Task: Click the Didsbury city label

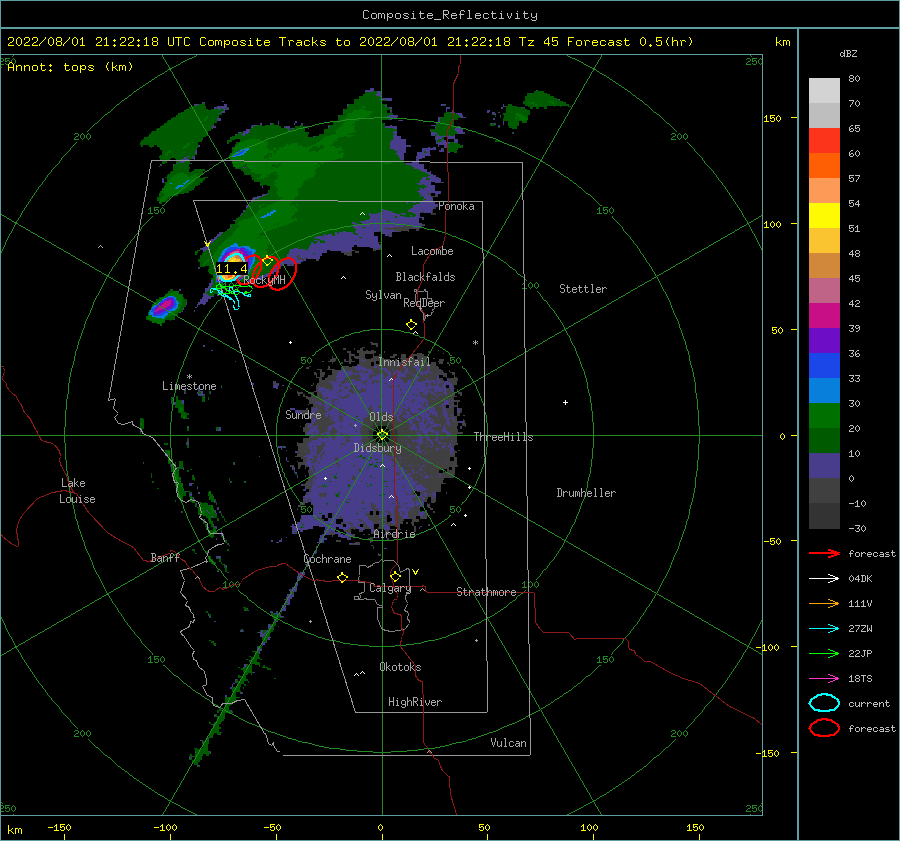Action: pyautogui.click(x=378, y=448)
